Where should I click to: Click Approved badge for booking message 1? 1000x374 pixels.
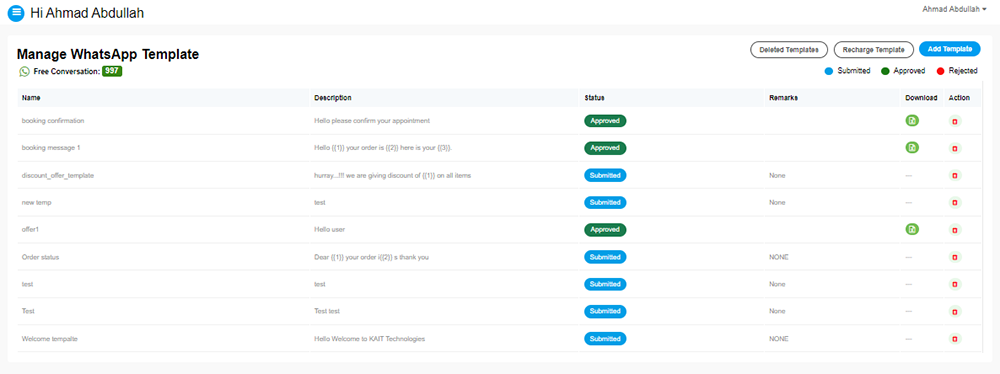605,147
